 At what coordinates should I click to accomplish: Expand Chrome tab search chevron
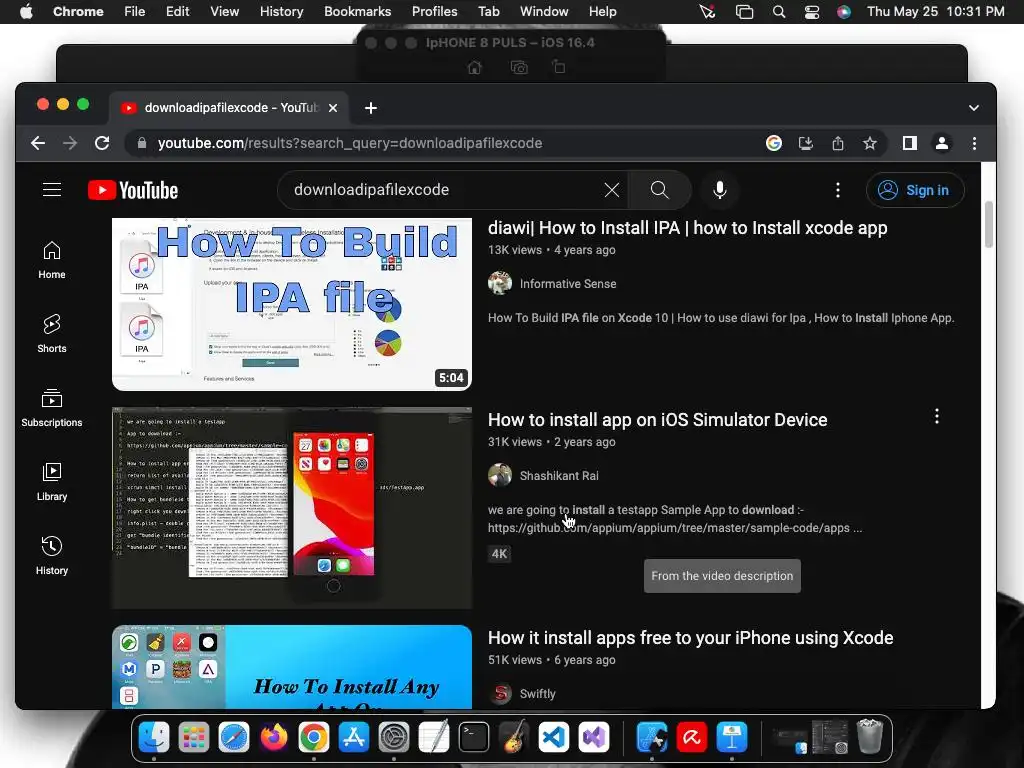[974, 108]
